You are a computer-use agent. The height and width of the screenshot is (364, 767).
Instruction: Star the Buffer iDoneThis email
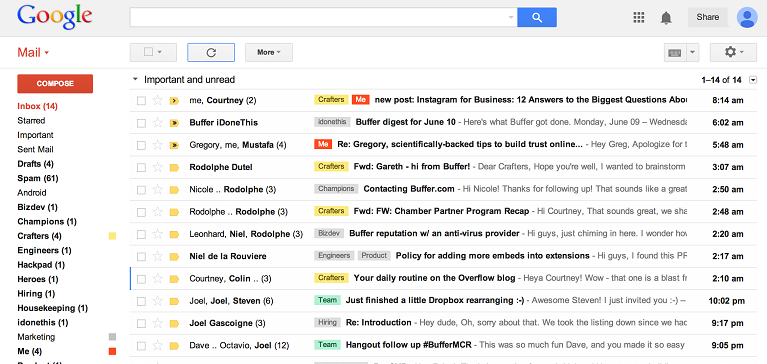[158, 123]
